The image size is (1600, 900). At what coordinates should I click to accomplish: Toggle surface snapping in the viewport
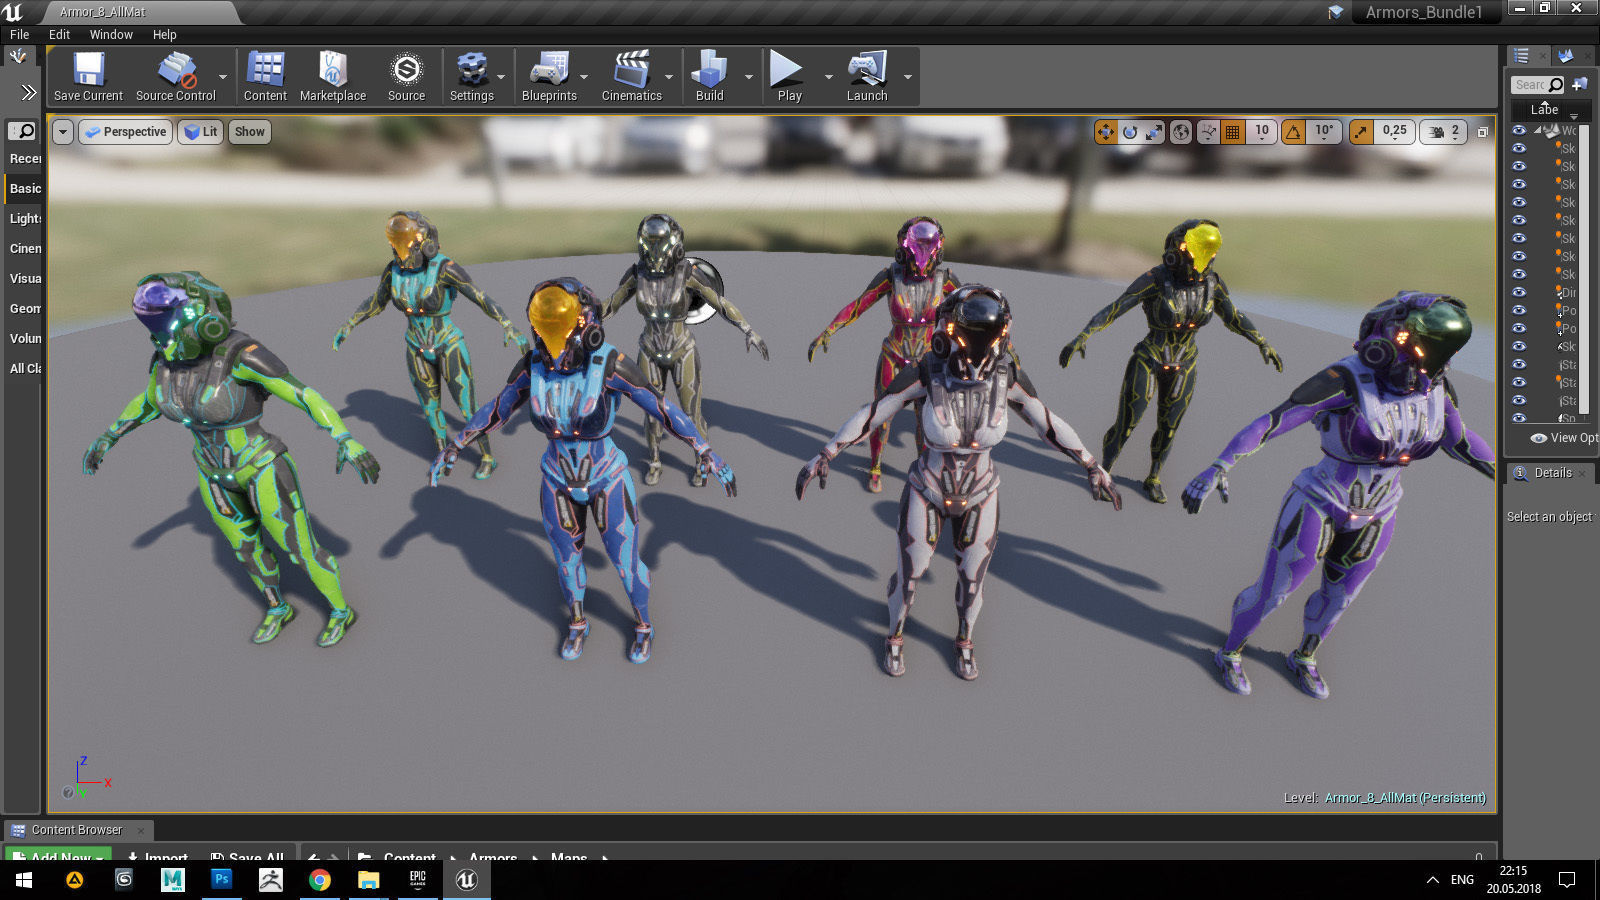tap(1209, 132)
